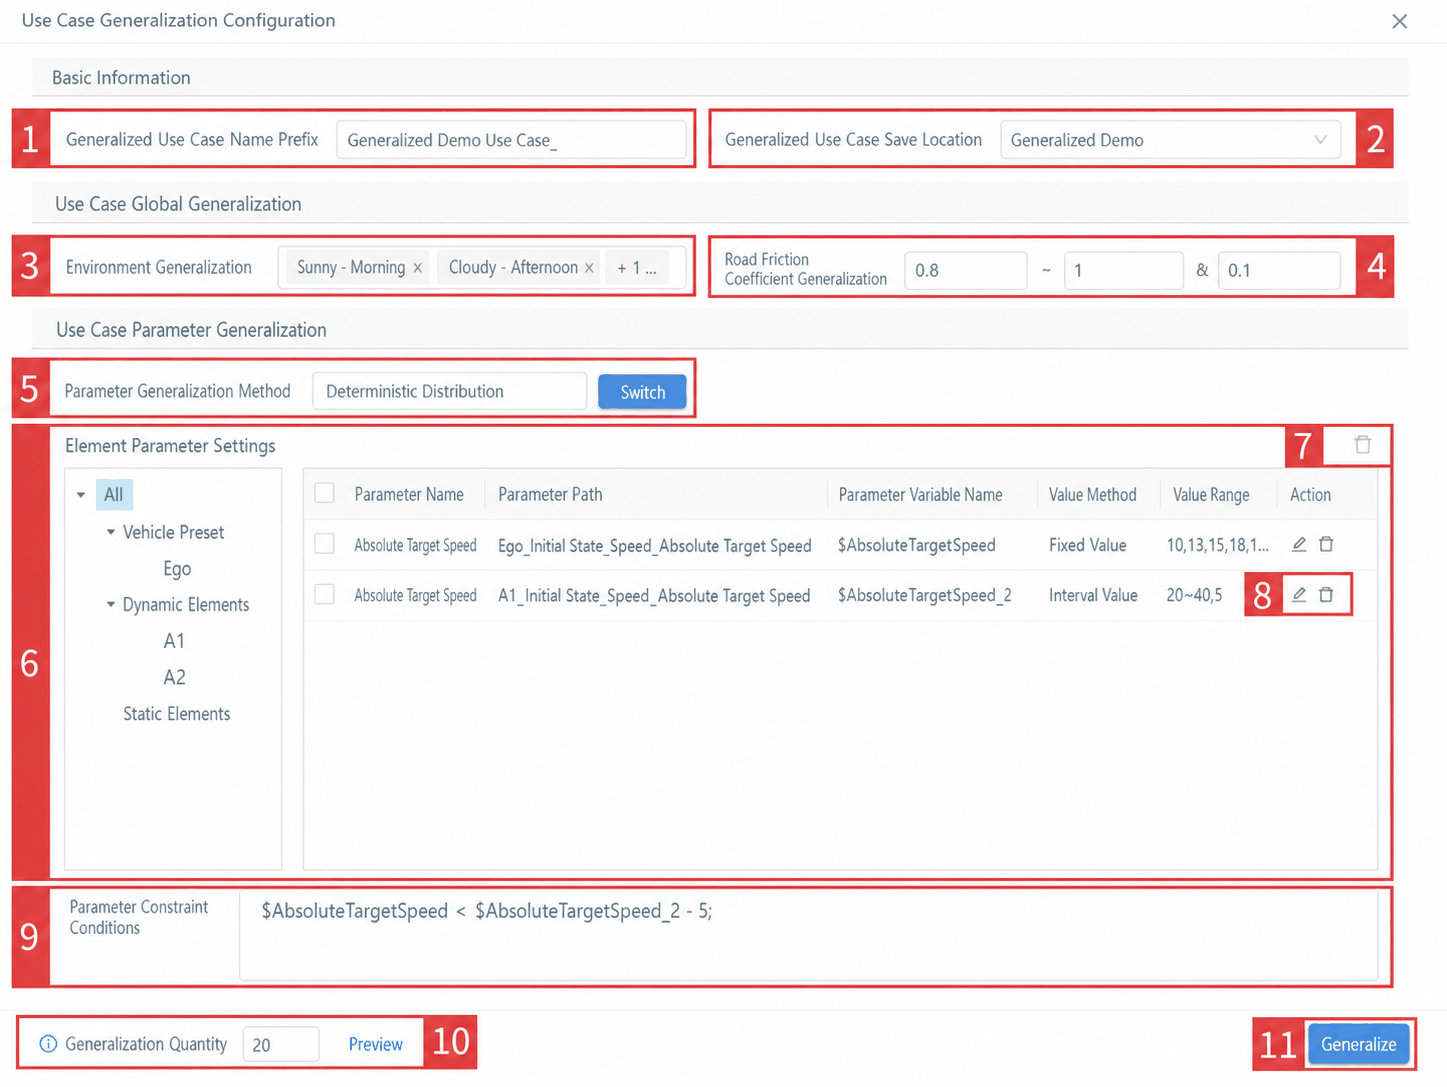Remove the Cloudy - Afternoon environment tag
This screenshot has height=1087, width=1447.
coord(589,268)
